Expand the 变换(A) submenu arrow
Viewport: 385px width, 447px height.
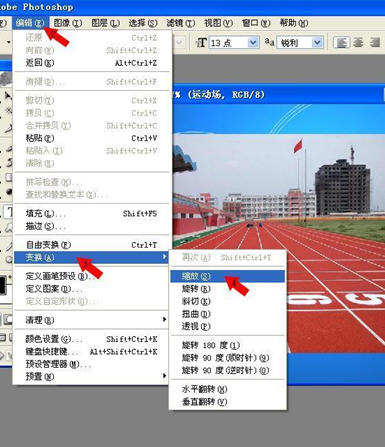click(x=164, y=257)
